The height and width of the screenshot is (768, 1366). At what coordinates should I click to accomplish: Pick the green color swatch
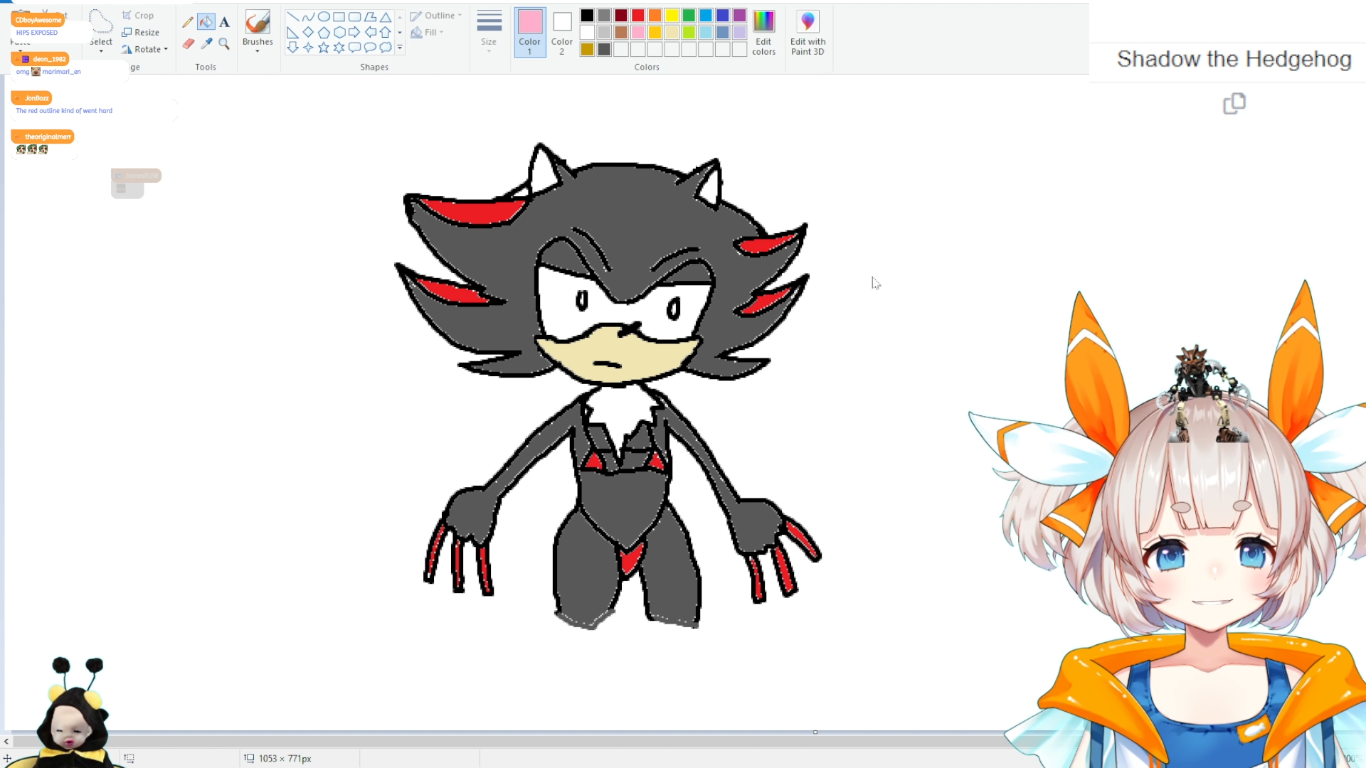[x=689, y=15]
